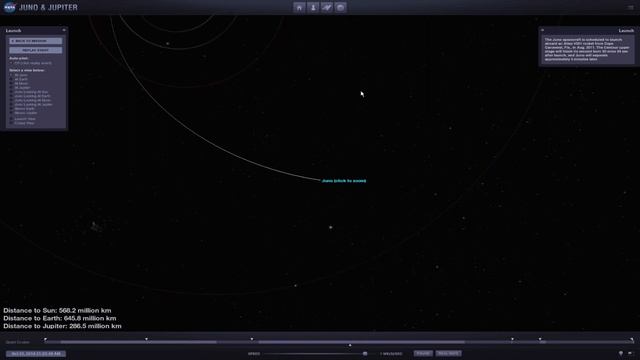The width and height of the screenshot is (640, 360).
Task: Open the second toolbar icon beside home
Action: pyautogui.click(x=313, y=7)
